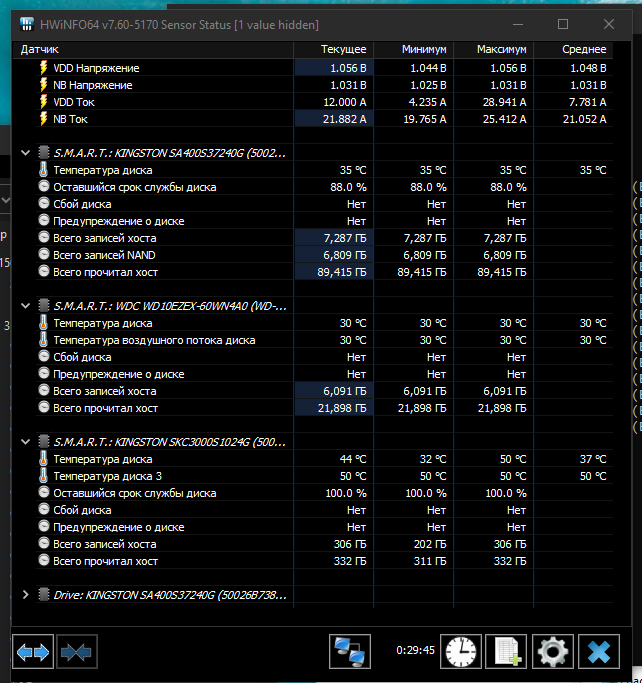This screenshot has height=683, width=642.
Task: Click the Датчик column header
Action: point(153,49)
